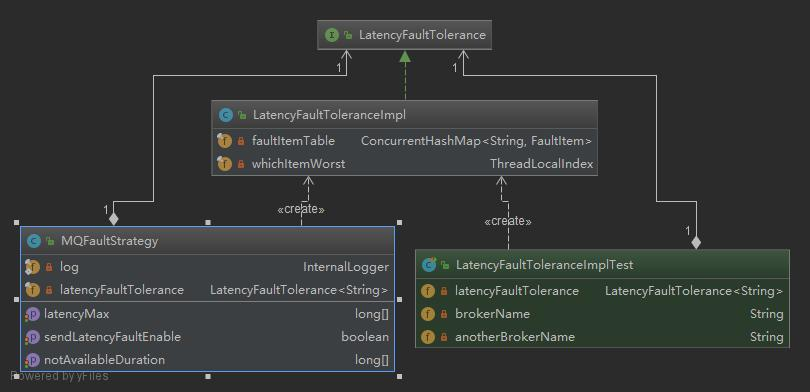Viewport: 810px width, 392px height.
Task: Click the lock icon beside faultItemTable
Action: pyautogui.click(x=241, y=141)
